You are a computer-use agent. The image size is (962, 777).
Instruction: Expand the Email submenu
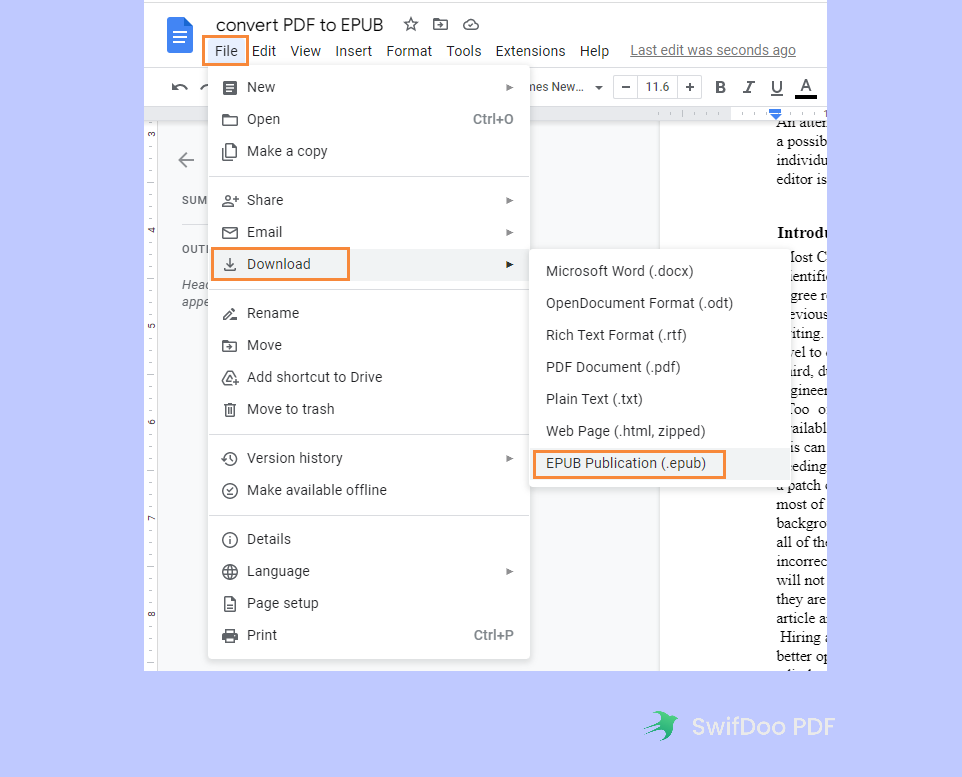tap(369, 232)
